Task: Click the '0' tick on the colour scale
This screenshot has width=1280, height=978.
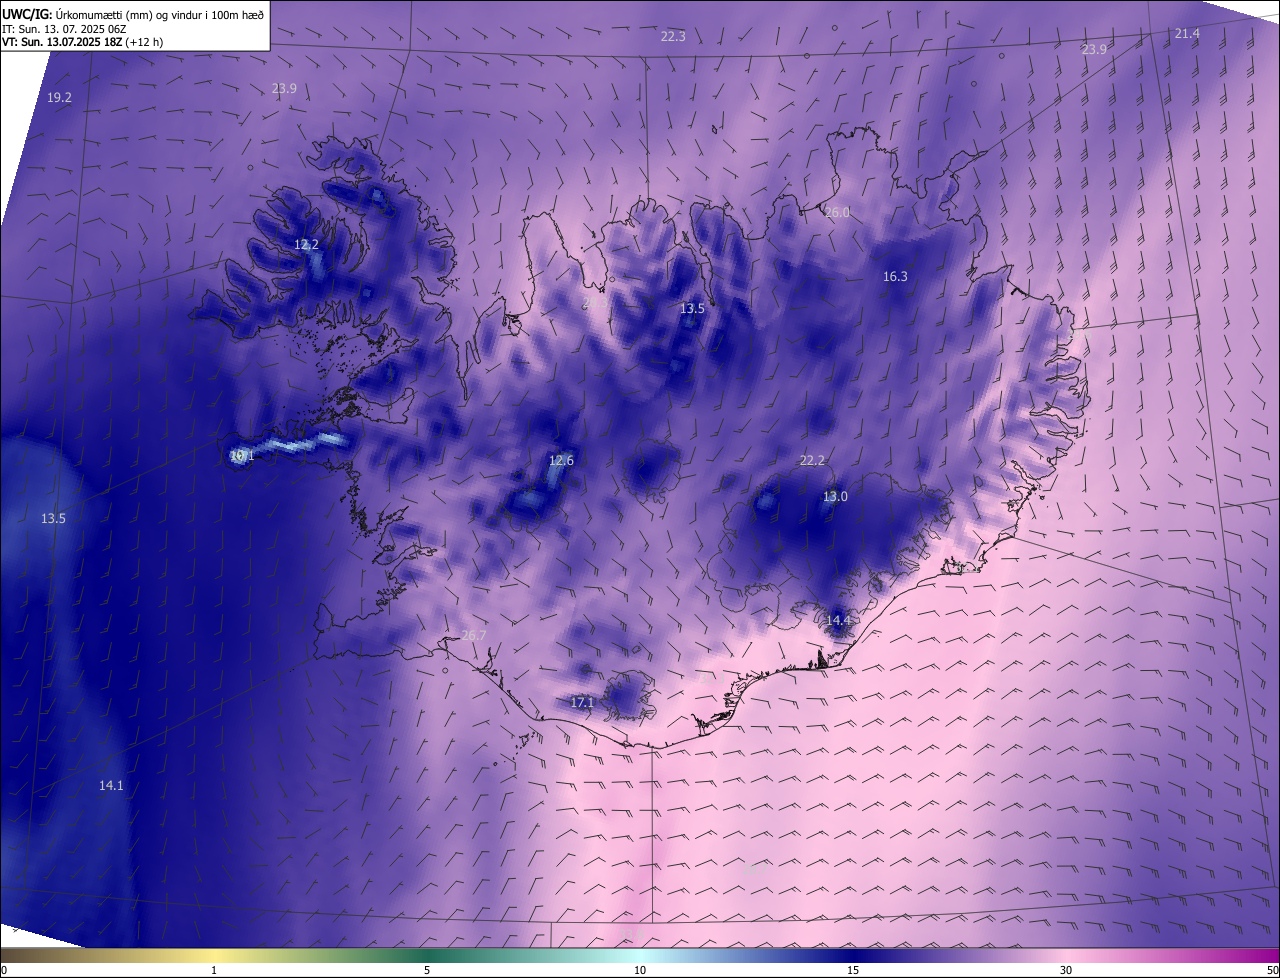Action: [x=4, y=970]
